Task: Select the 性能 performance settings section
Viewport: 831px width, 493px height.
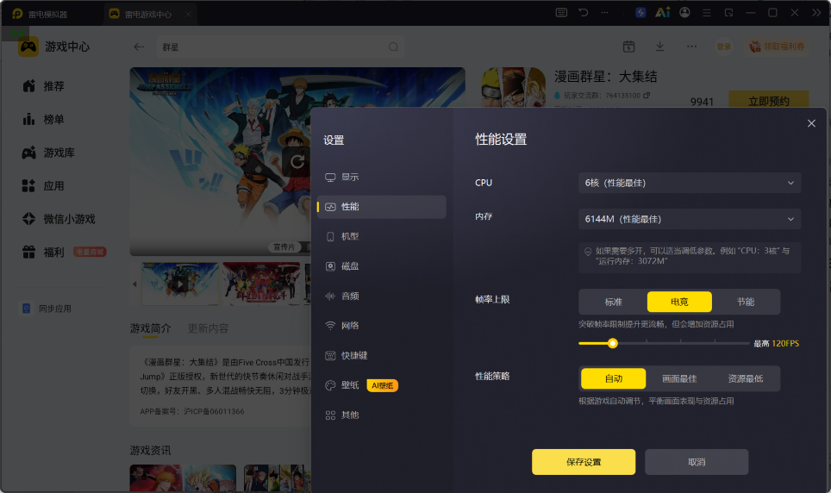Action: coord(381,207)
